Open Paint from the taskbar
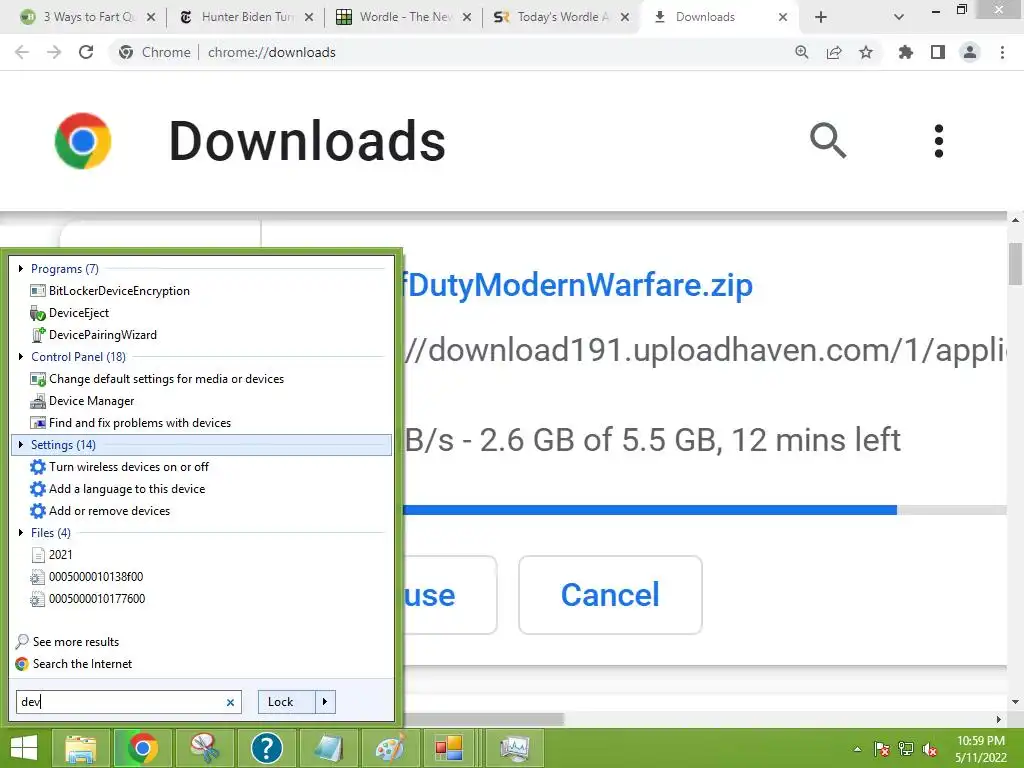This screenshot has height=768, width=1024. (x=391, y=748)
